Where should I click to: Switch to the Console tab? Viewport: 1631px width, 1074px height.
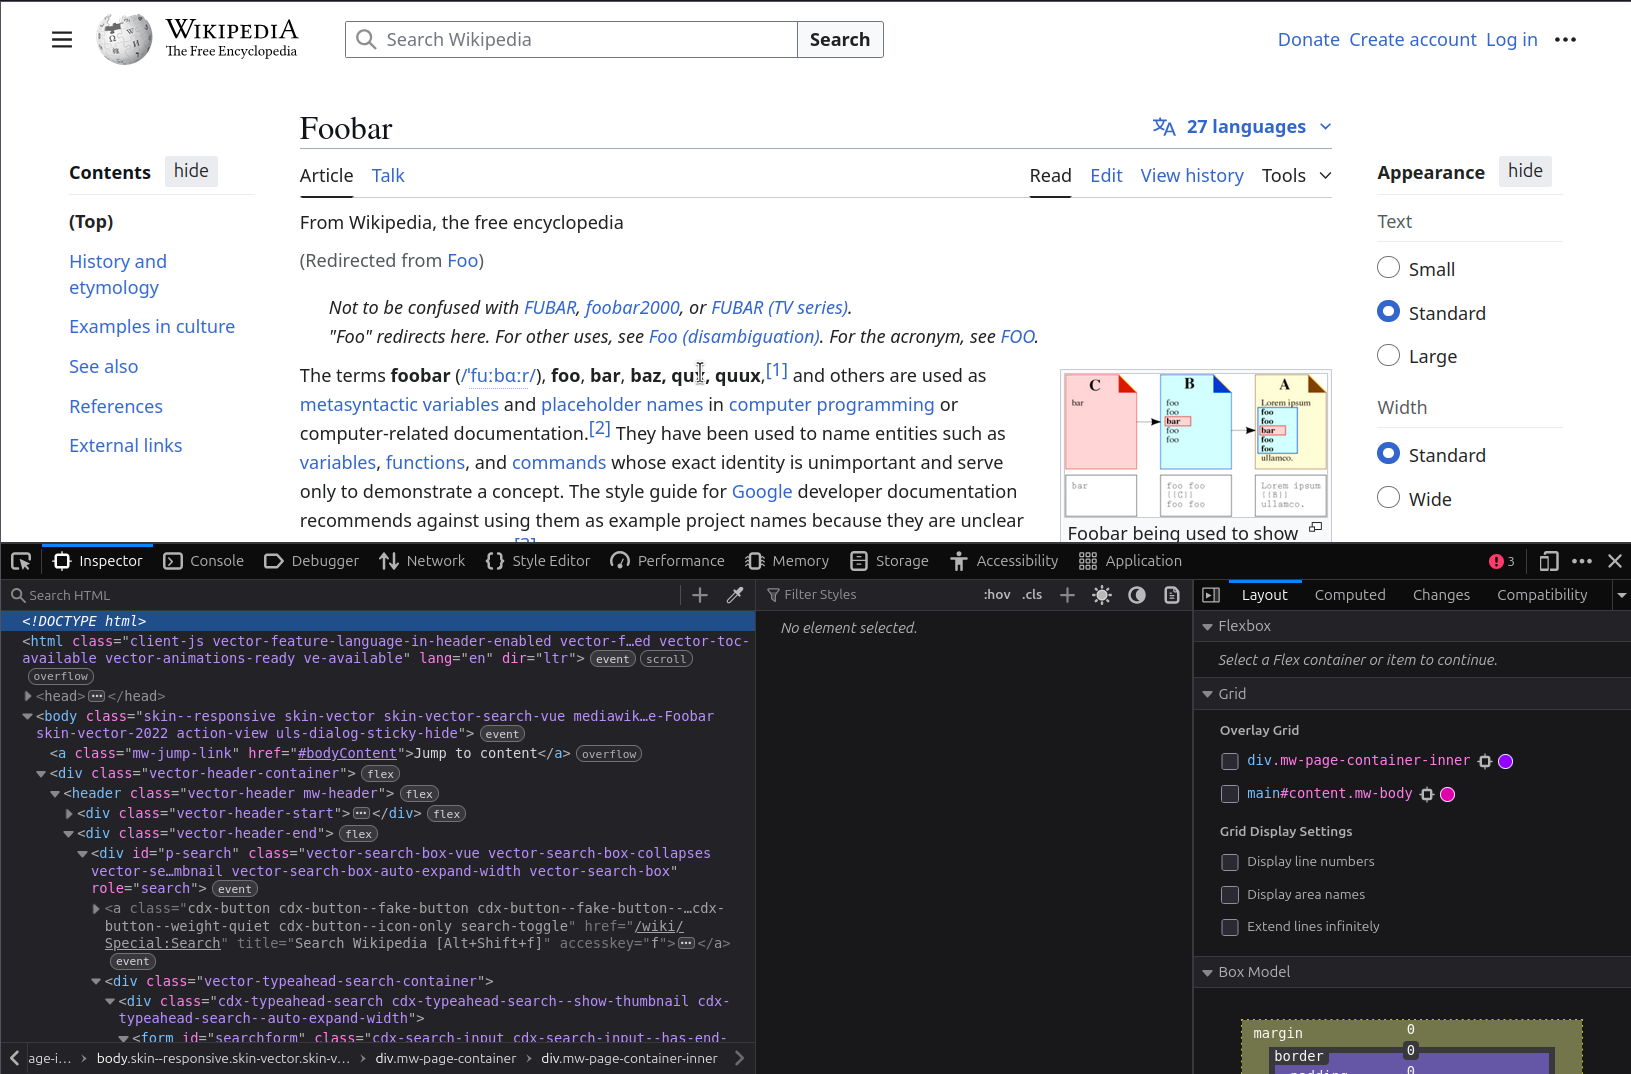[204, 561]
